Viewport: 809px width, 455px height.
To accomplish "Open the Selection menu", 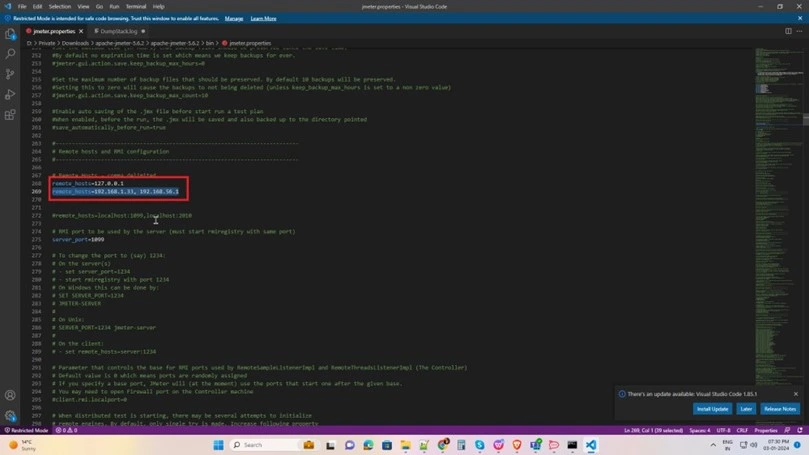I will click(x=60, y=7).
